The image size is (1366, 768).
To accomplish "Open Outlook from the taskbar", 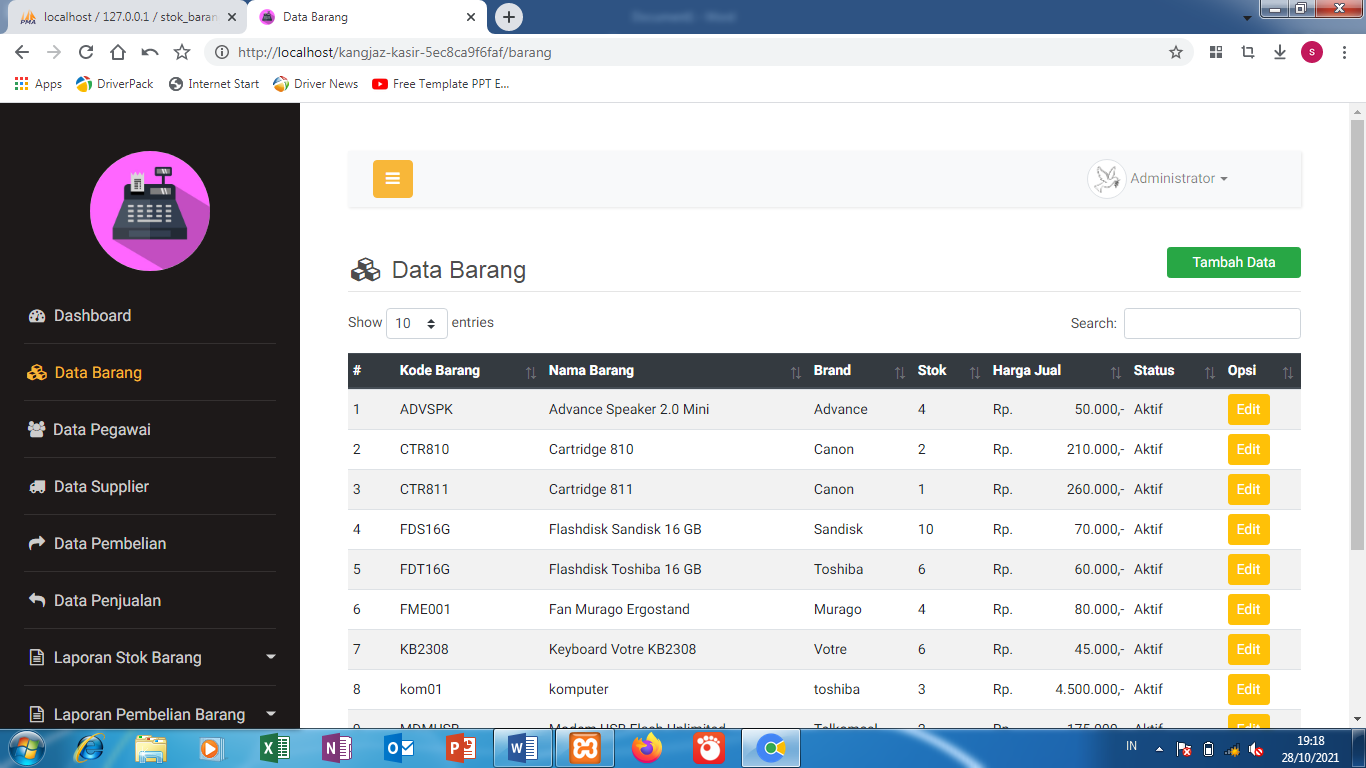I will pos(399,748).
